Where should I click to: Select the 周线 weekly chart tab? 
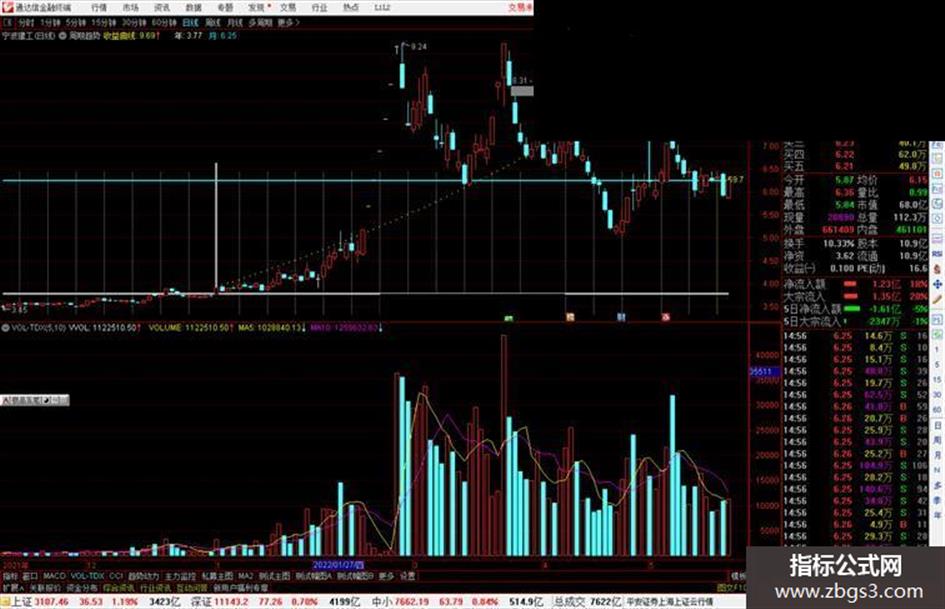pyautogui.click(x=213, y=23)
